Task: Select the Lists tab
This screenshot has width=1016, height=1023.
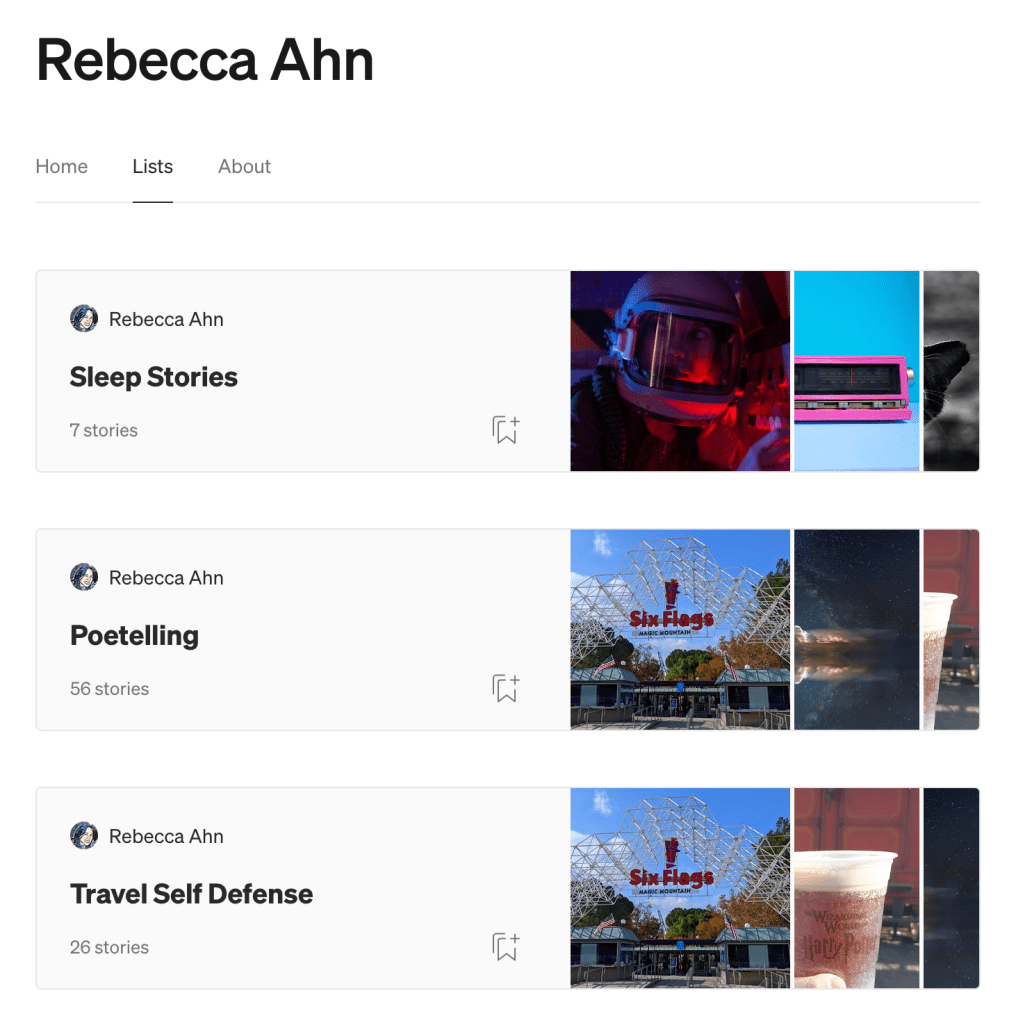Action: coord(153,167)
